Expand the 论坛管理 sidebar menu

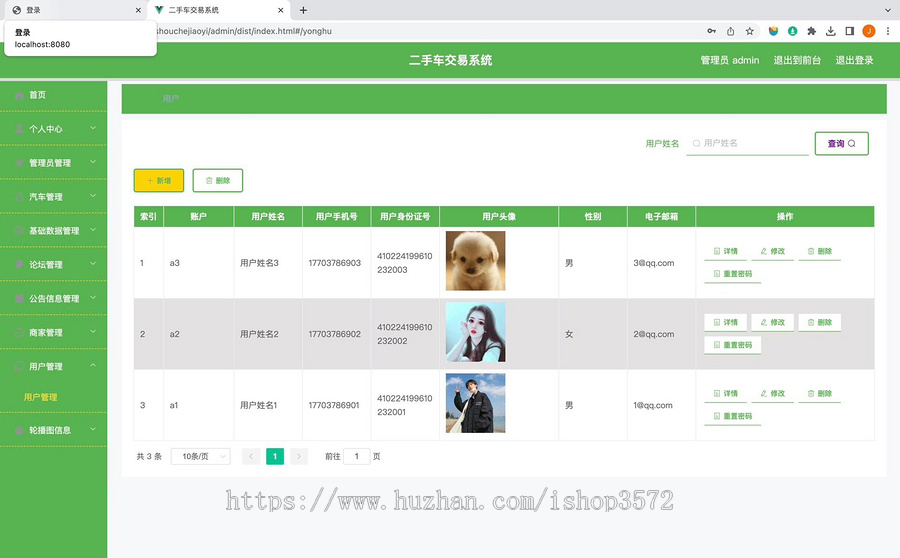(53, 264)
